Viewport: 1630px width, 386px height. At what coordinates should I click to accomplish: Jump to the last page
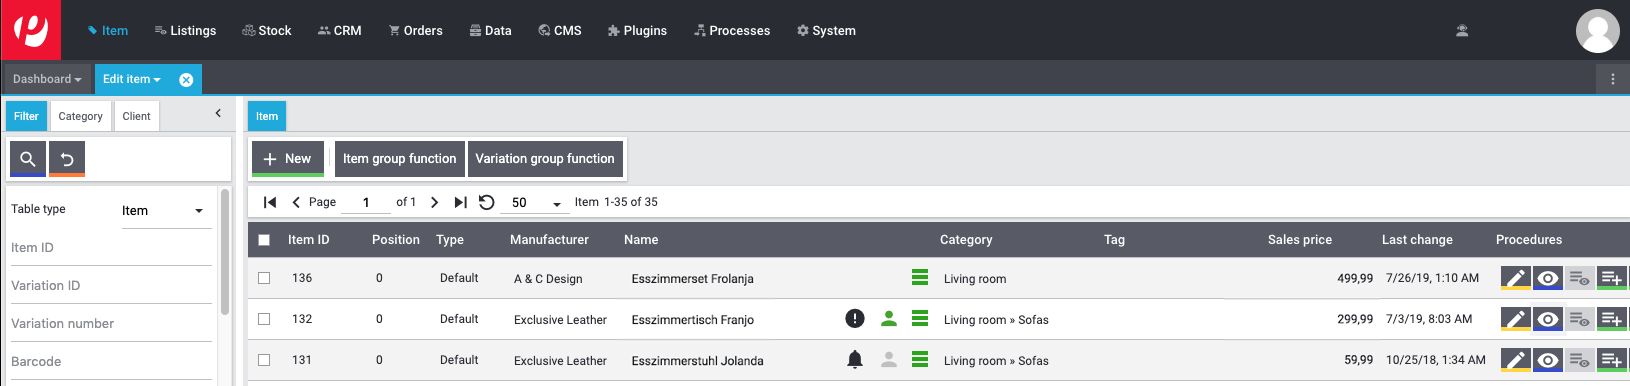[x=460, y=202]
